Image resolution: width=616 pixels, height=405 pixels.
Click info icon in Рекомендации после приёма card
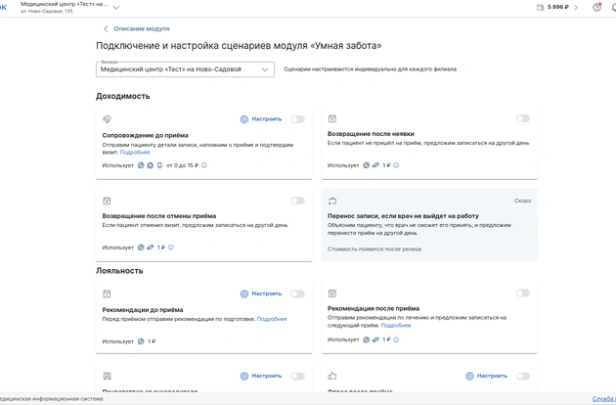tap(398, 340)
